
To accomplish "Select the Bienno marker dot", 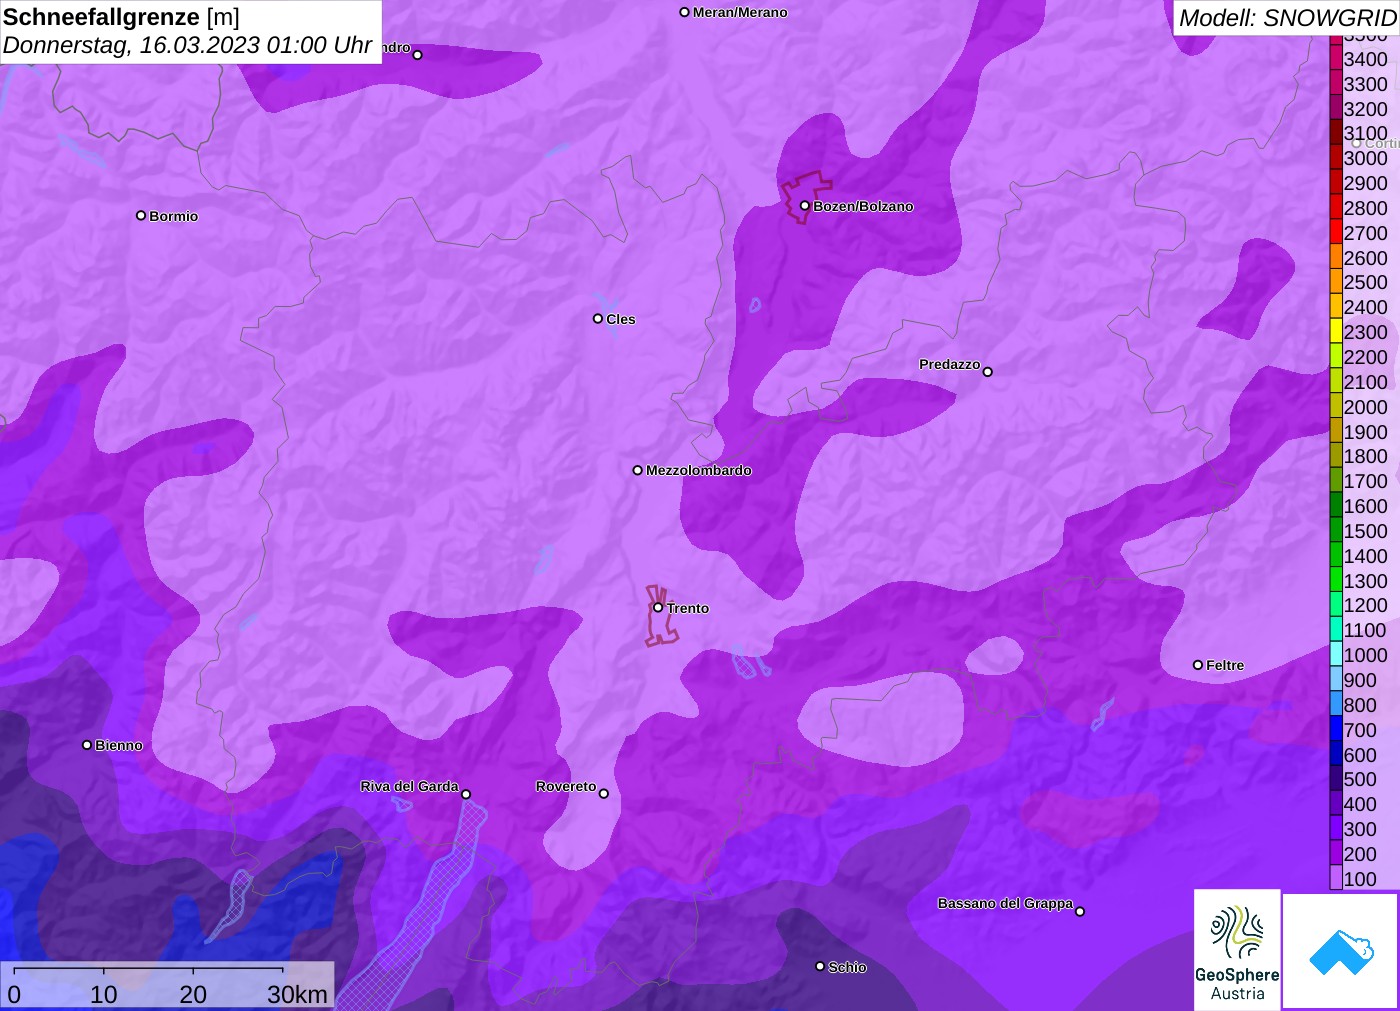I will [x=87, y=745].
